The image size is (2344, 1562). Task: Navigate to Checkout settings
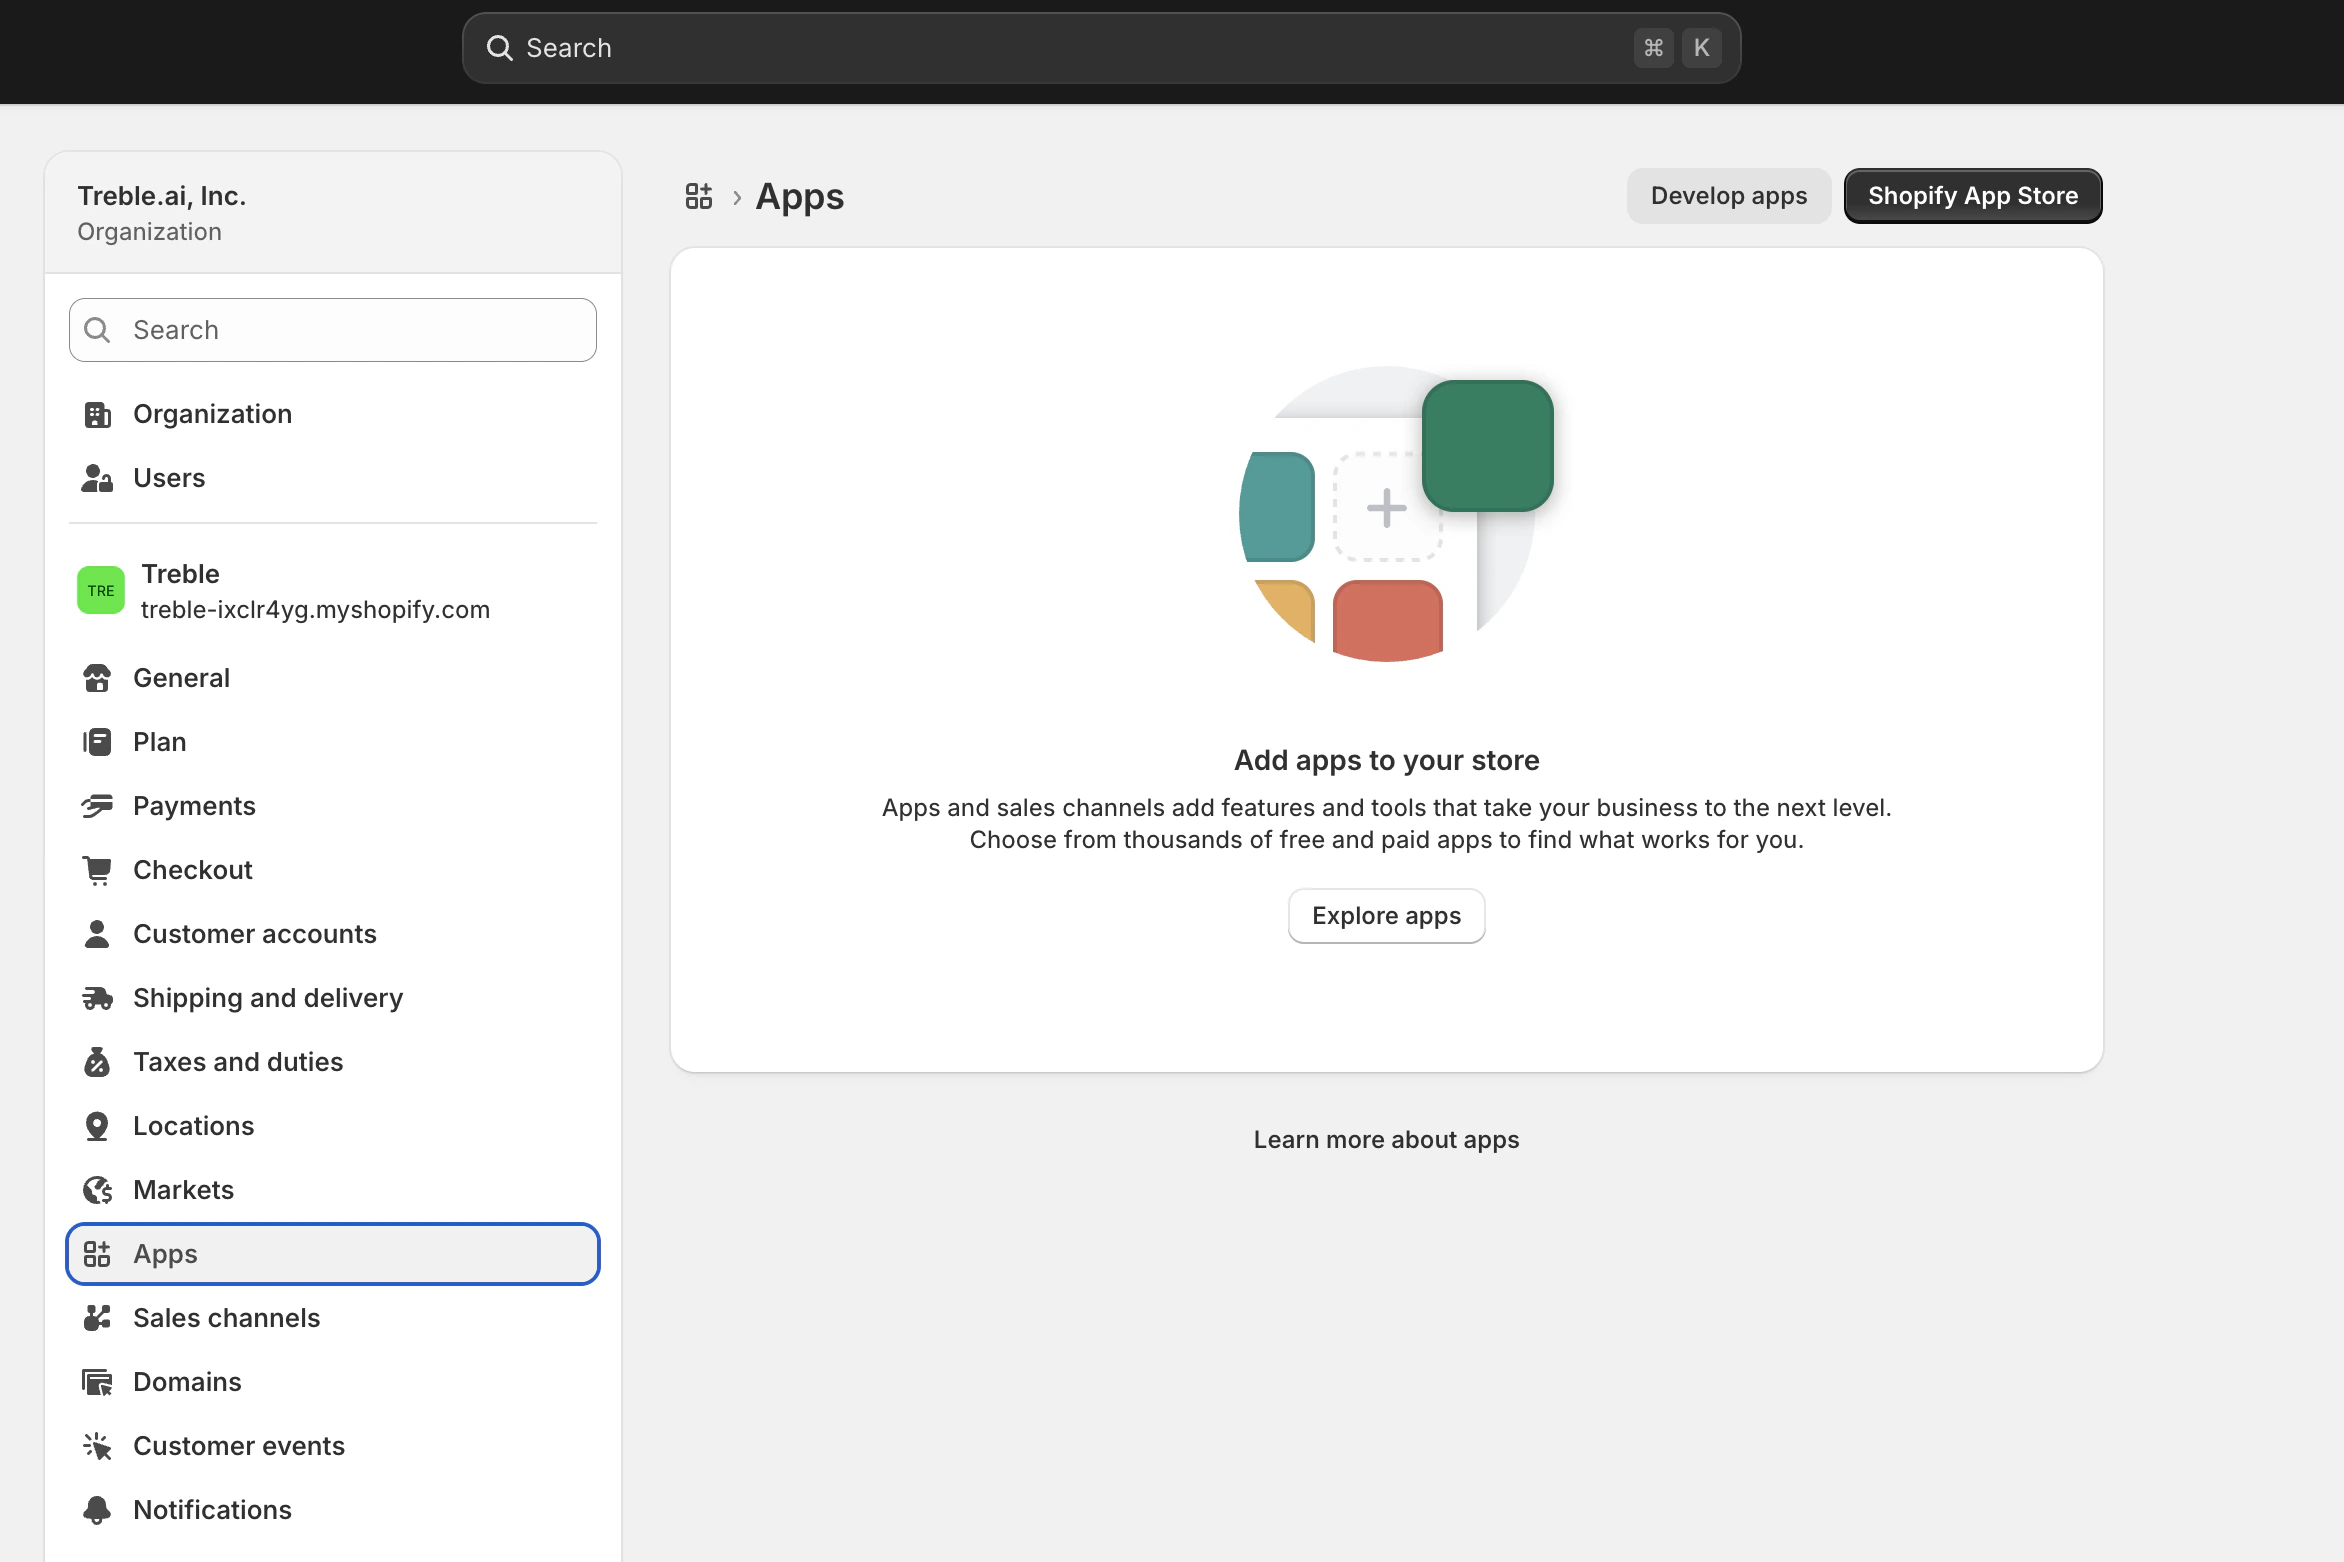(333, 870)
